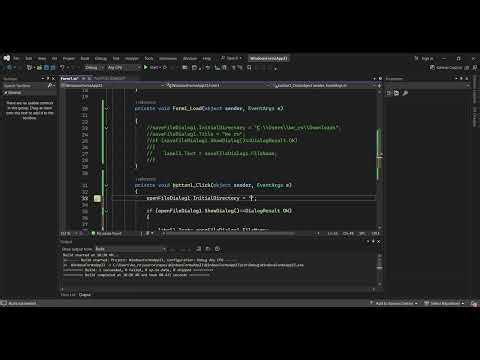The width and height of the screenshot is (480, 360).
Task: Click the Properties wrench icon in Solution Explorer
Action: 405,93
